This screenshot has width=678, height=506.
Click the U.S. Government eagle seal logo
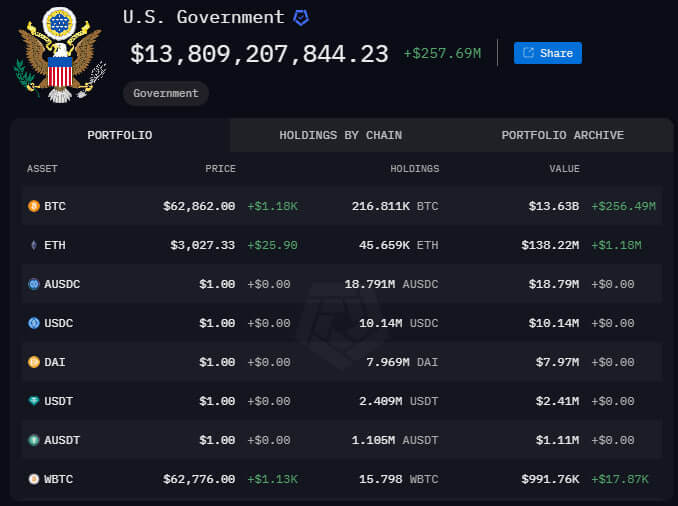(x=60, y=55)
